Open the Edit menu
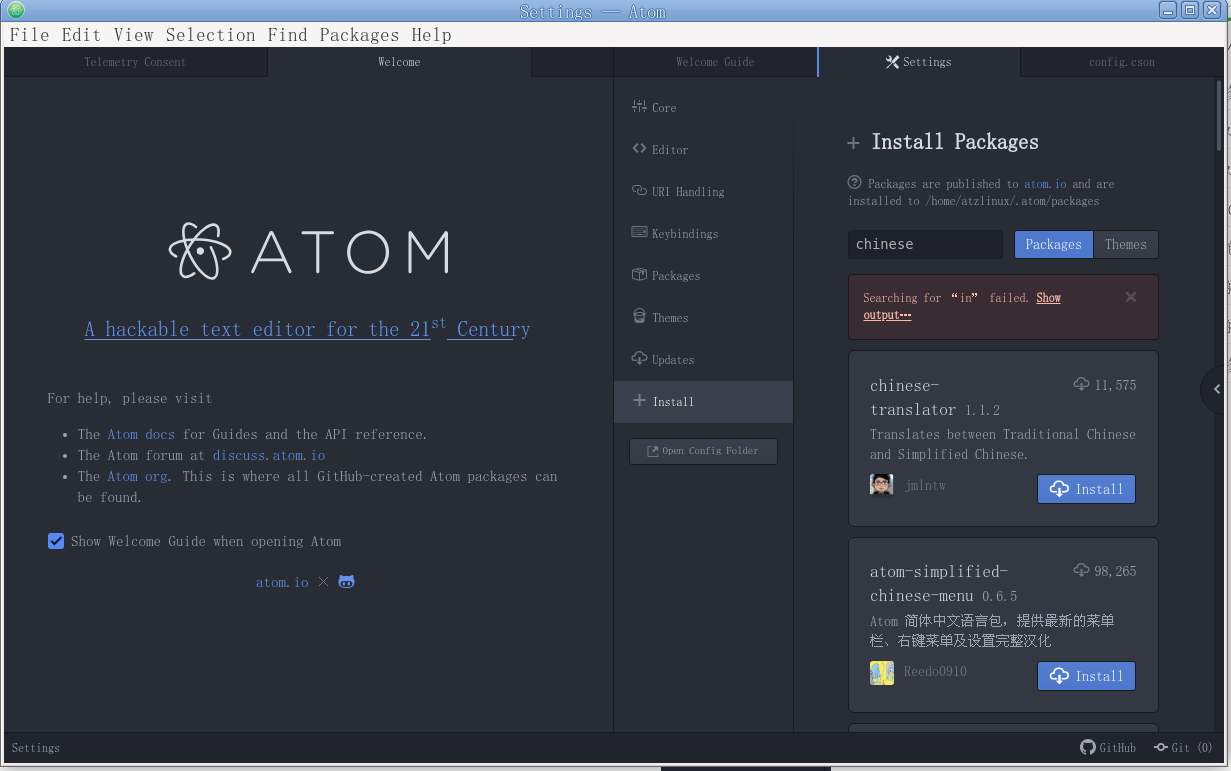 81,35
